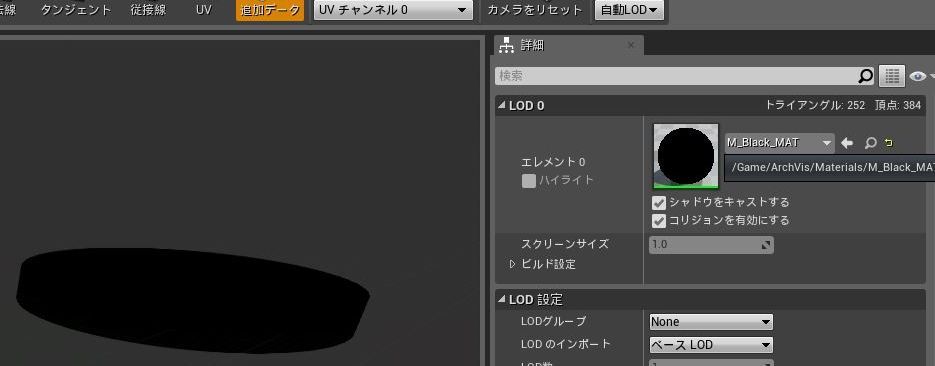This screenshot has height=366, width=935.
Task: Uncheck コリジョンを有効にする checkbox
Action: (x=658, y=221)
